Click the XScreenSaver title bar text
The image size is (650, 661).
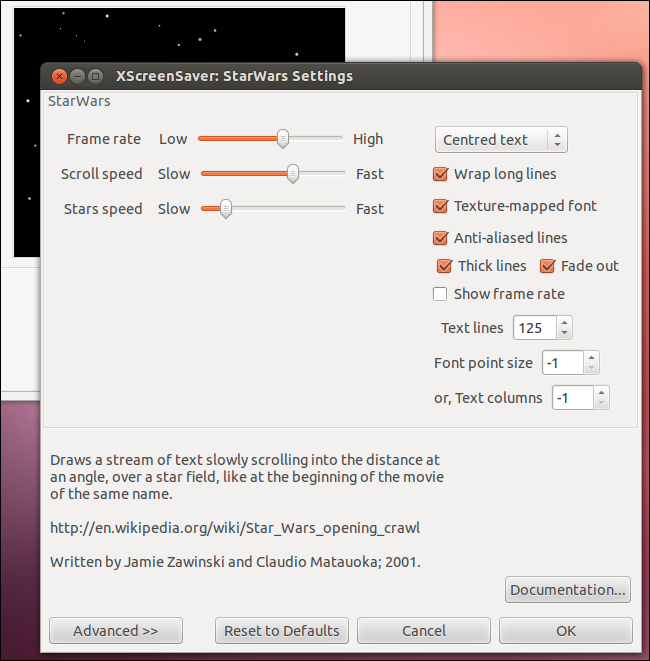point(234,76)
